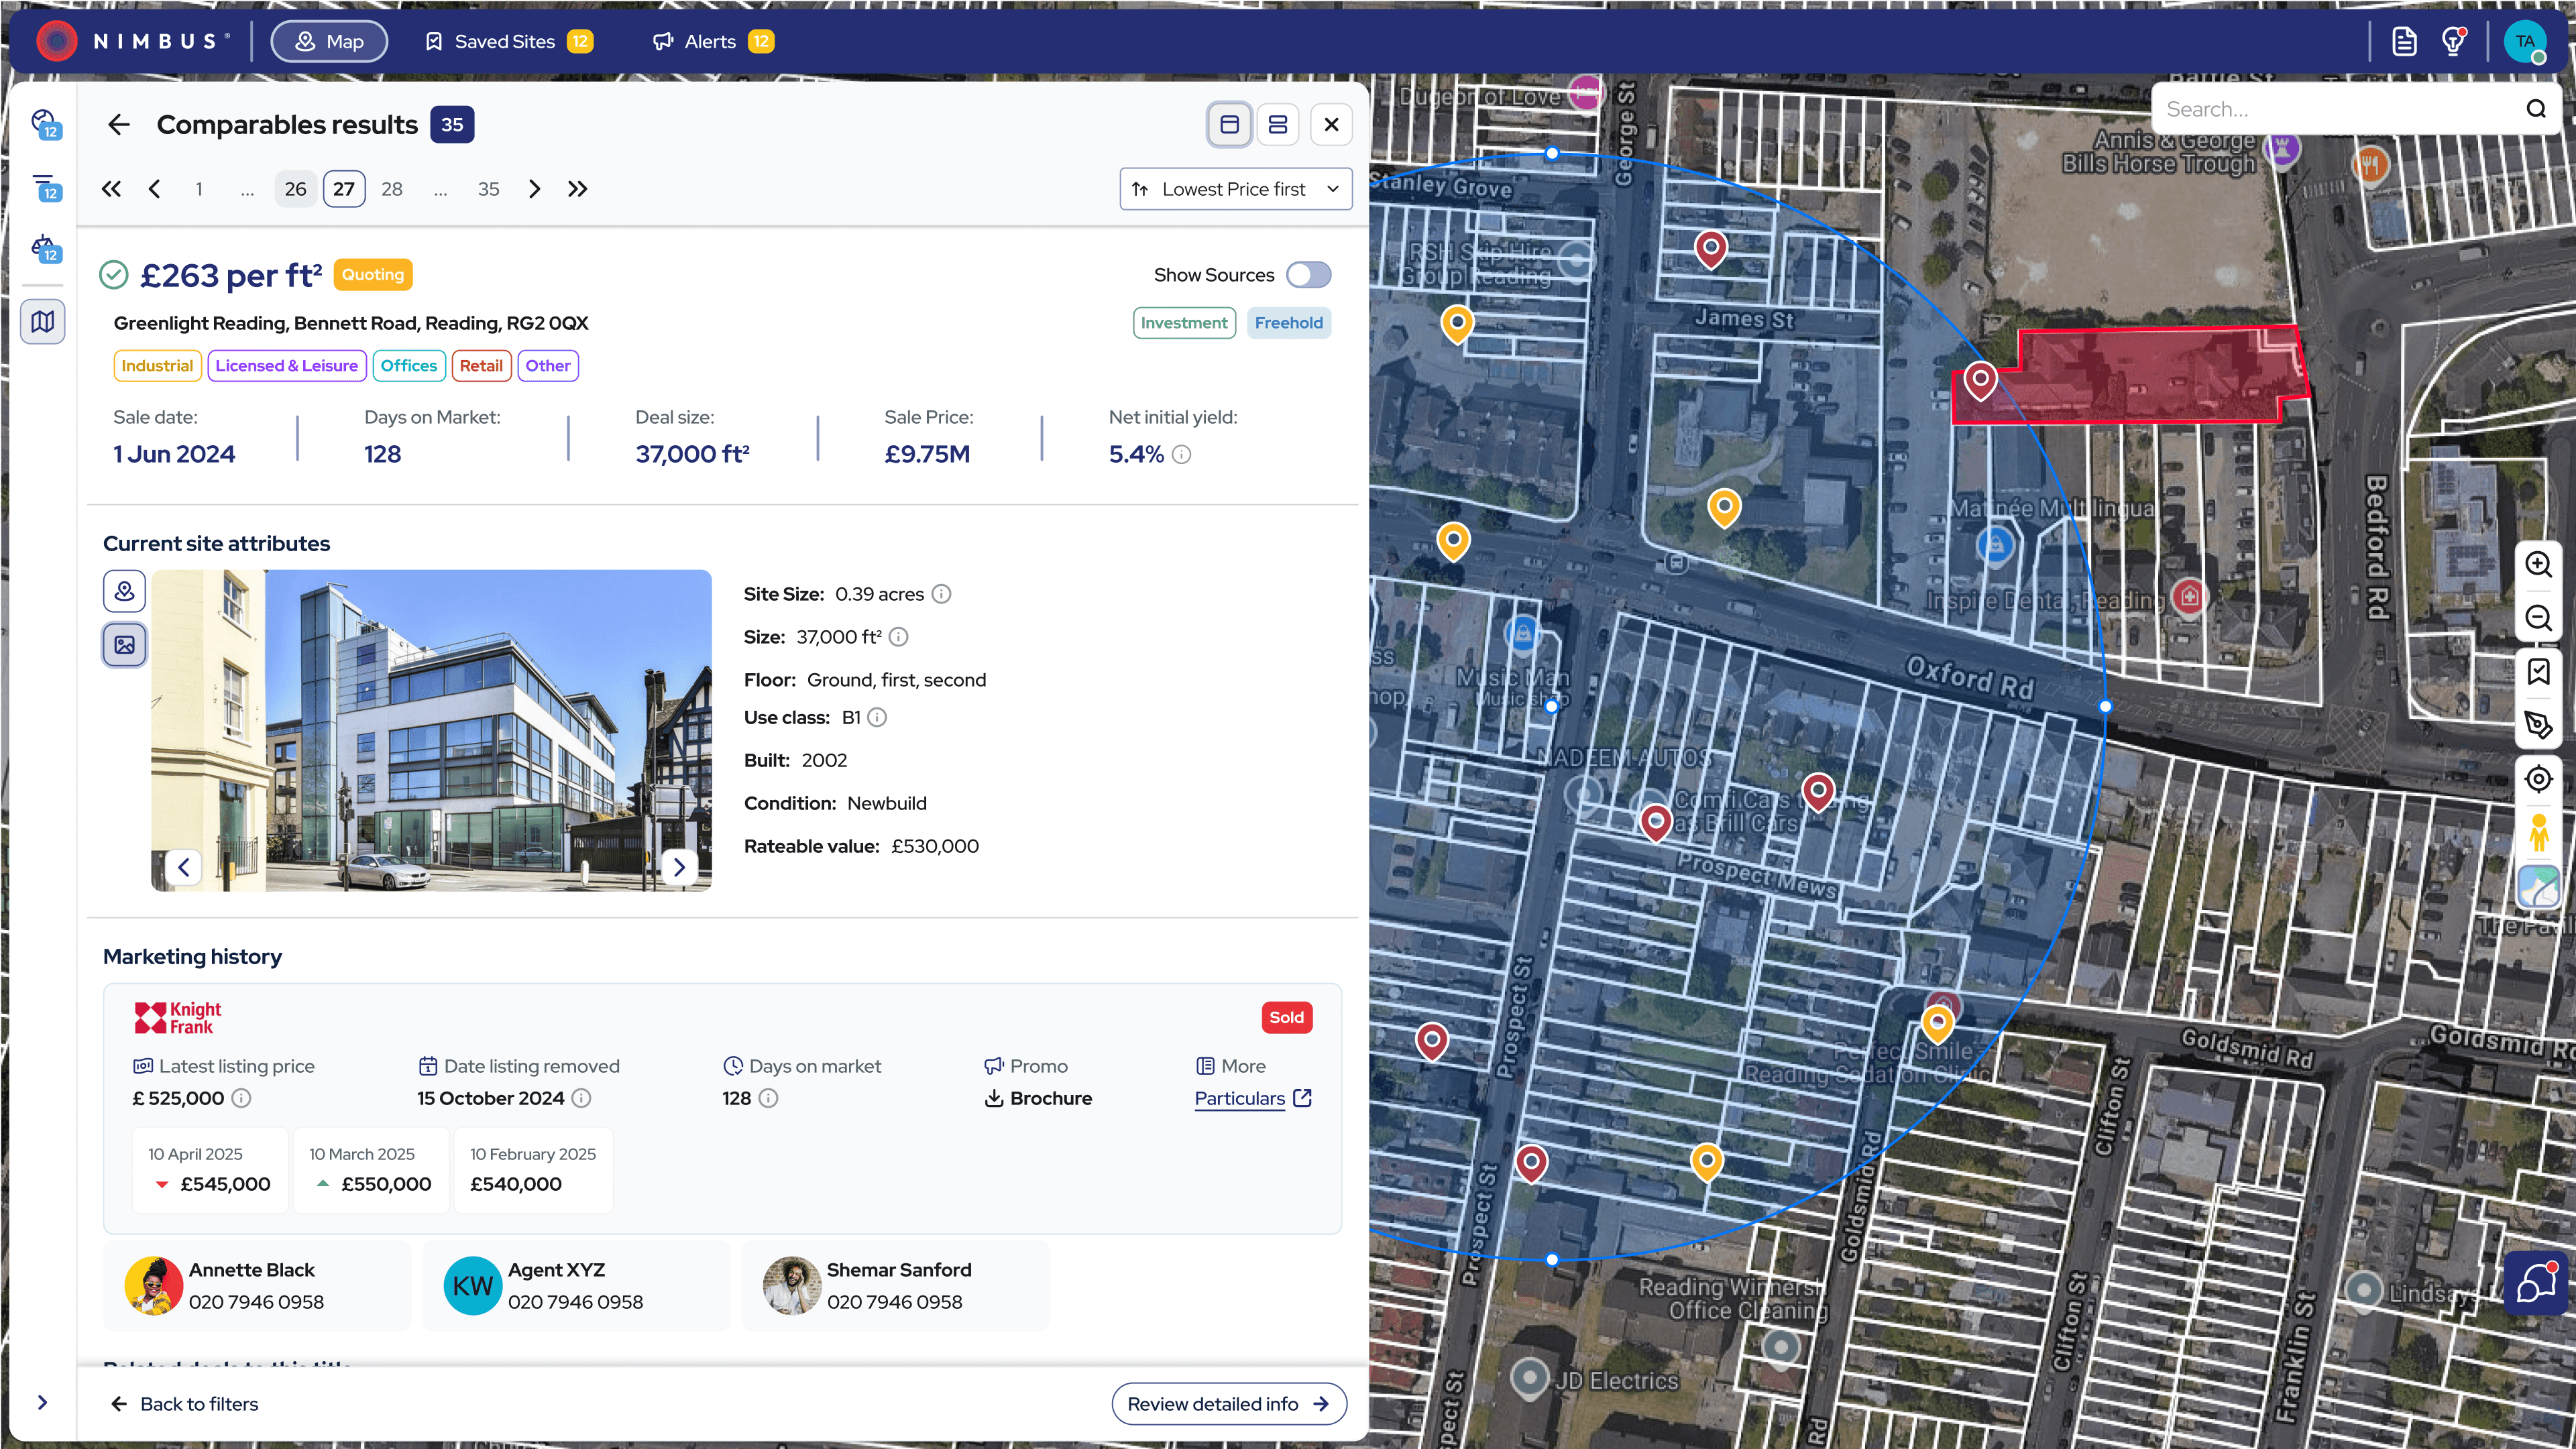The height and width of the screenshot is (1449, 2576).
Task: Click the map zoom in icon
Action: (x=2538, y=564)
